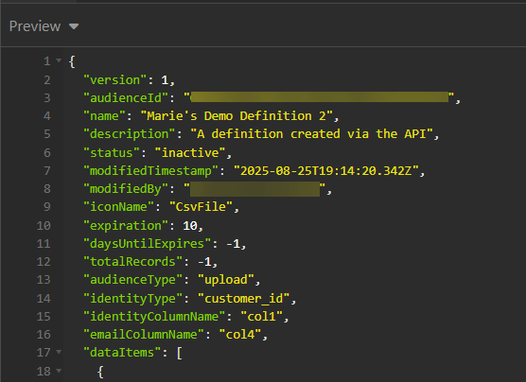Click the "modifiedBy" key
The image size is (526, 382).
click(126, 189)
